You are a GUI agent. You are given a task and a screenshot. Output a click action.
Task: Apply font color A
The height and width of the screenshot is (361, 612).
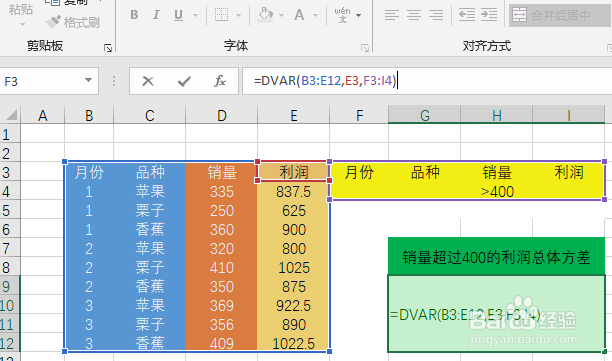point(299,15)
